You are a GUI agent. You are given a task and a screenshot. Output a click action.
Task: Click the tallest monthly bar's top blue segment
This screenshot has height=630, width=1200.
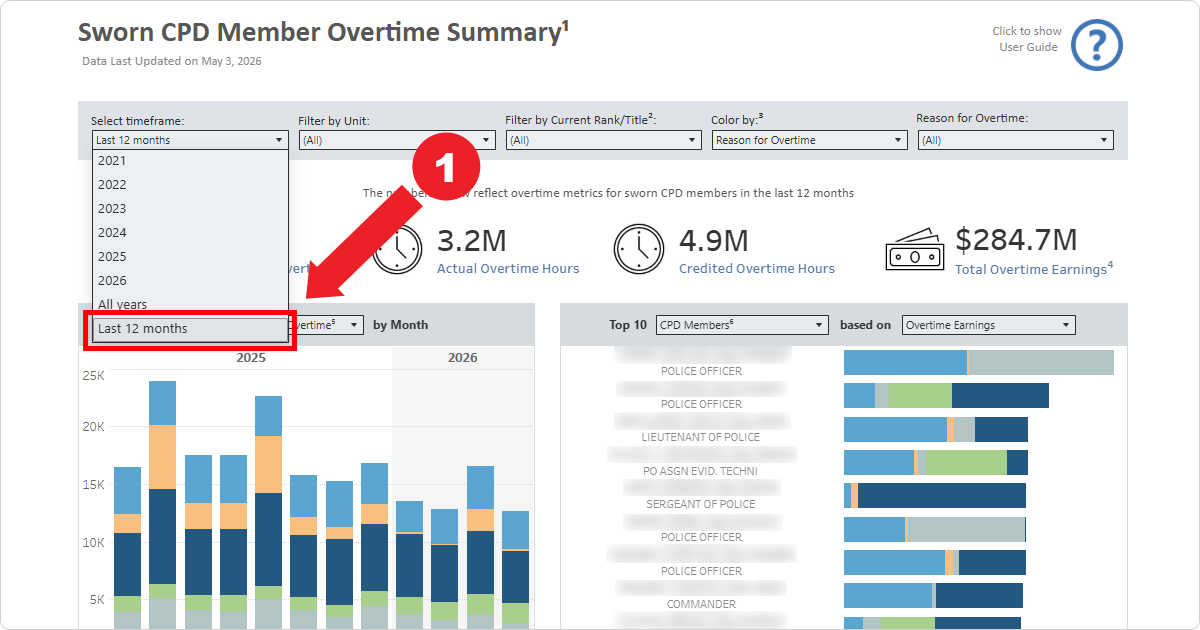pyautogui.click(x=163, y=403)
